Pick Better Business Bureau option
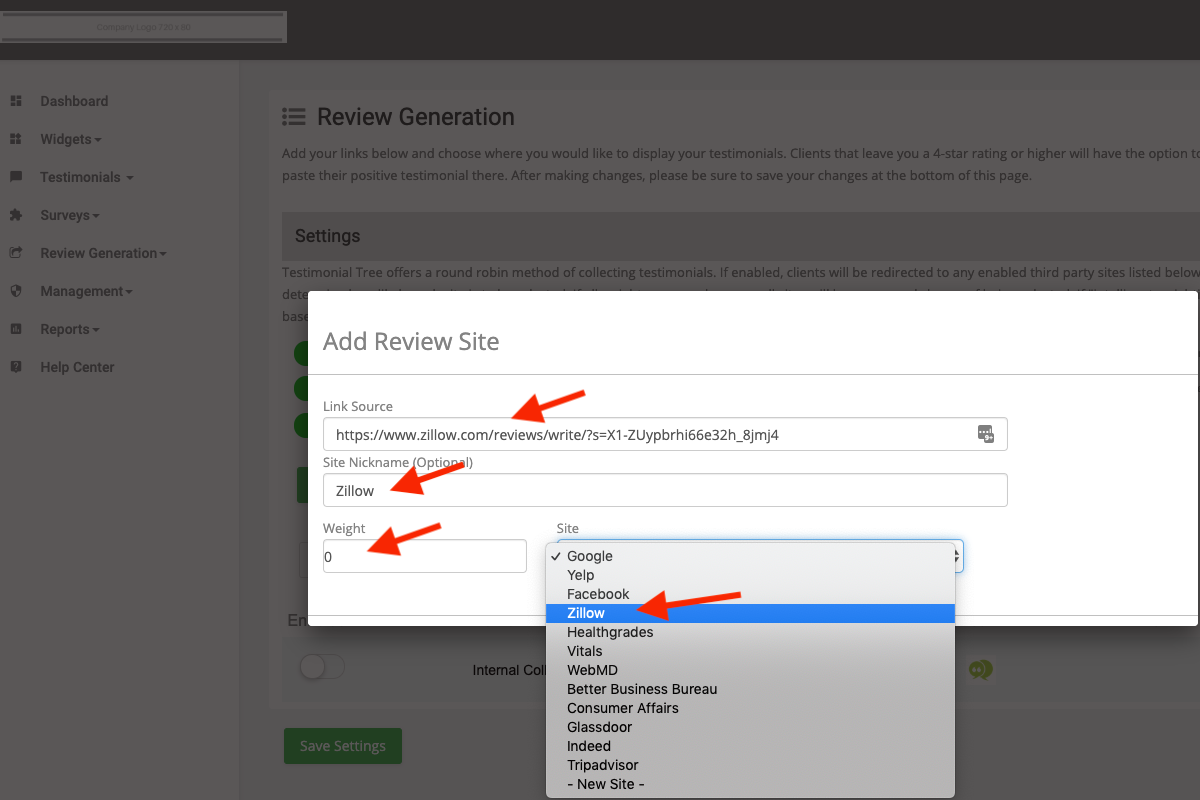This screenshot has height=800, width=1200. tap(750, 689)
